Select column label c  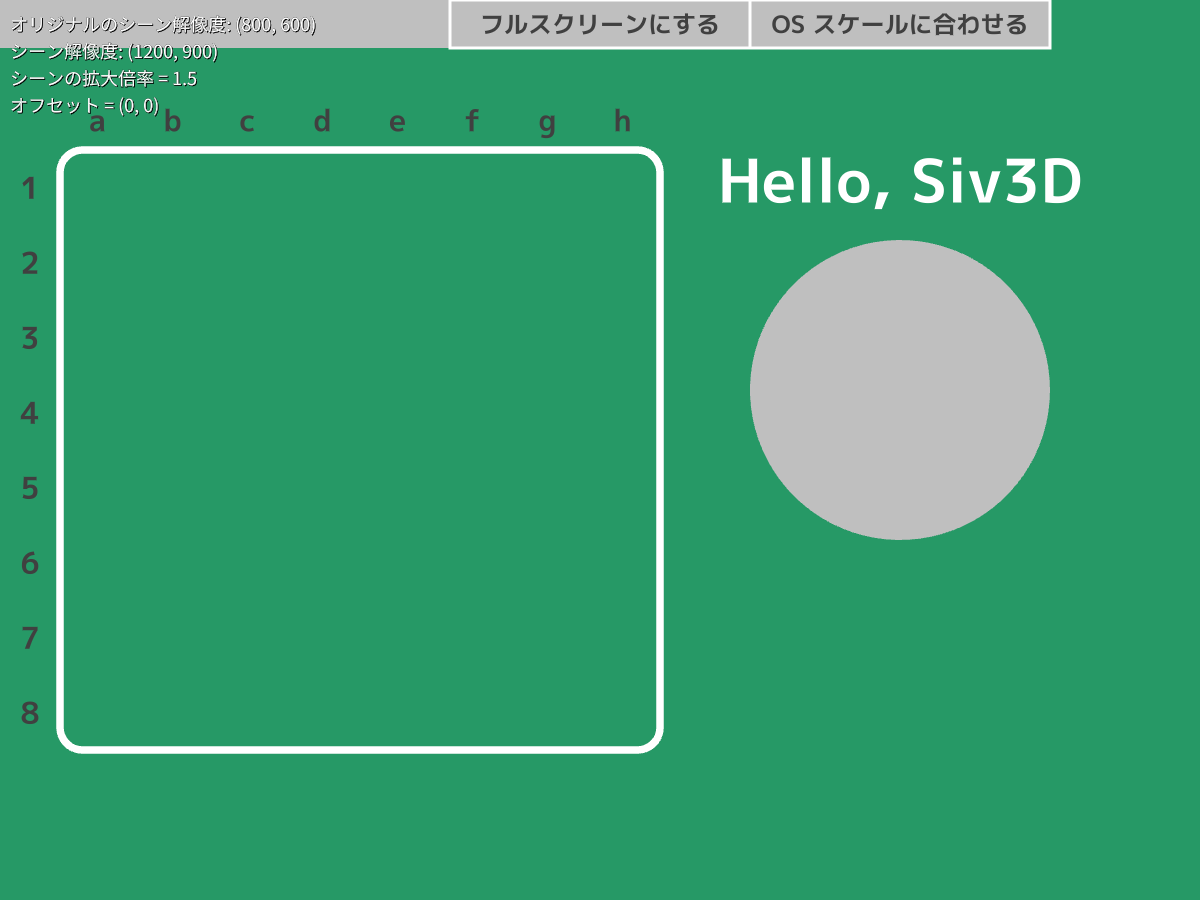click(247, 123)
